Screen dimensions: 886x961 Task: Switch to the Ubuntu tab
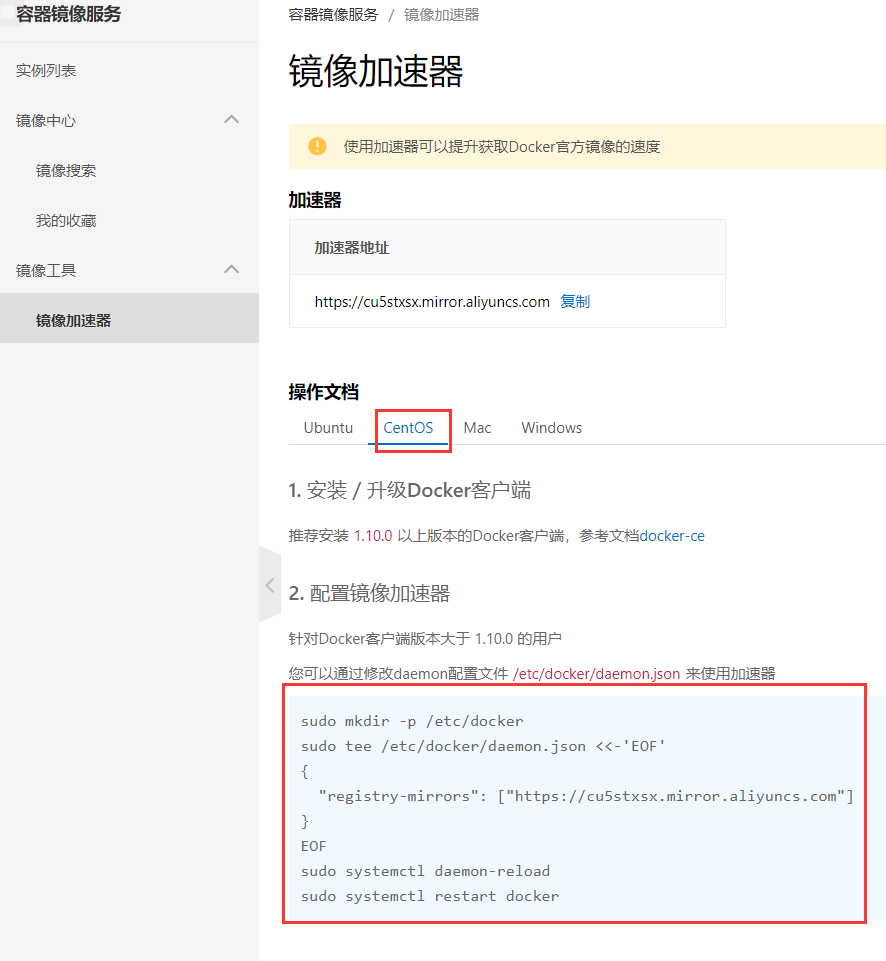(328, 427)
